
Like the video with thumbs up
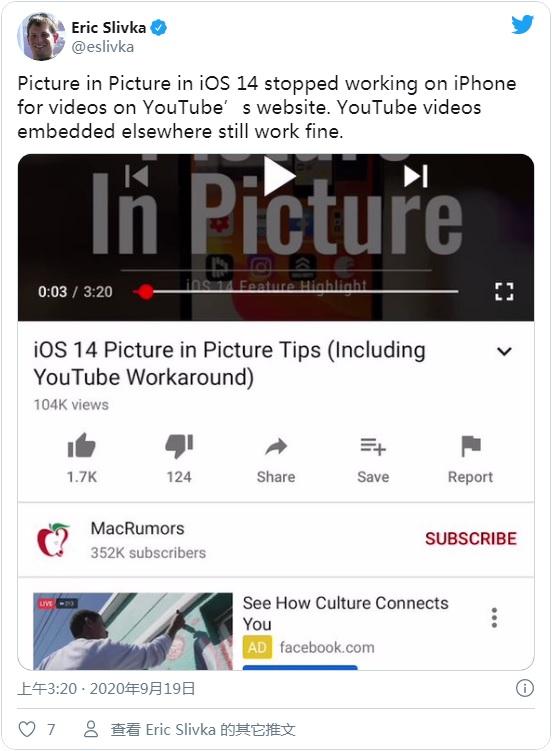click(81, 446)
